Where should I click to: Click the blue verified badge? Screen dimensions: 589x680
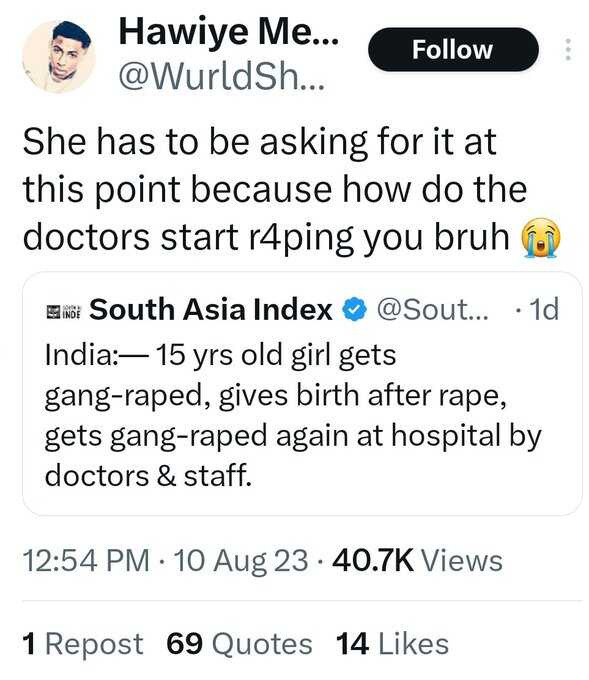pos(355,309)
